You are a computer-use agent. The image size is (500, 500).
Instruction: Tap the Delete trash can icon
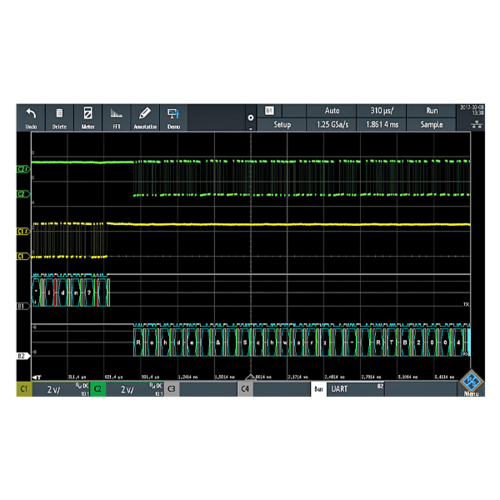59,114
